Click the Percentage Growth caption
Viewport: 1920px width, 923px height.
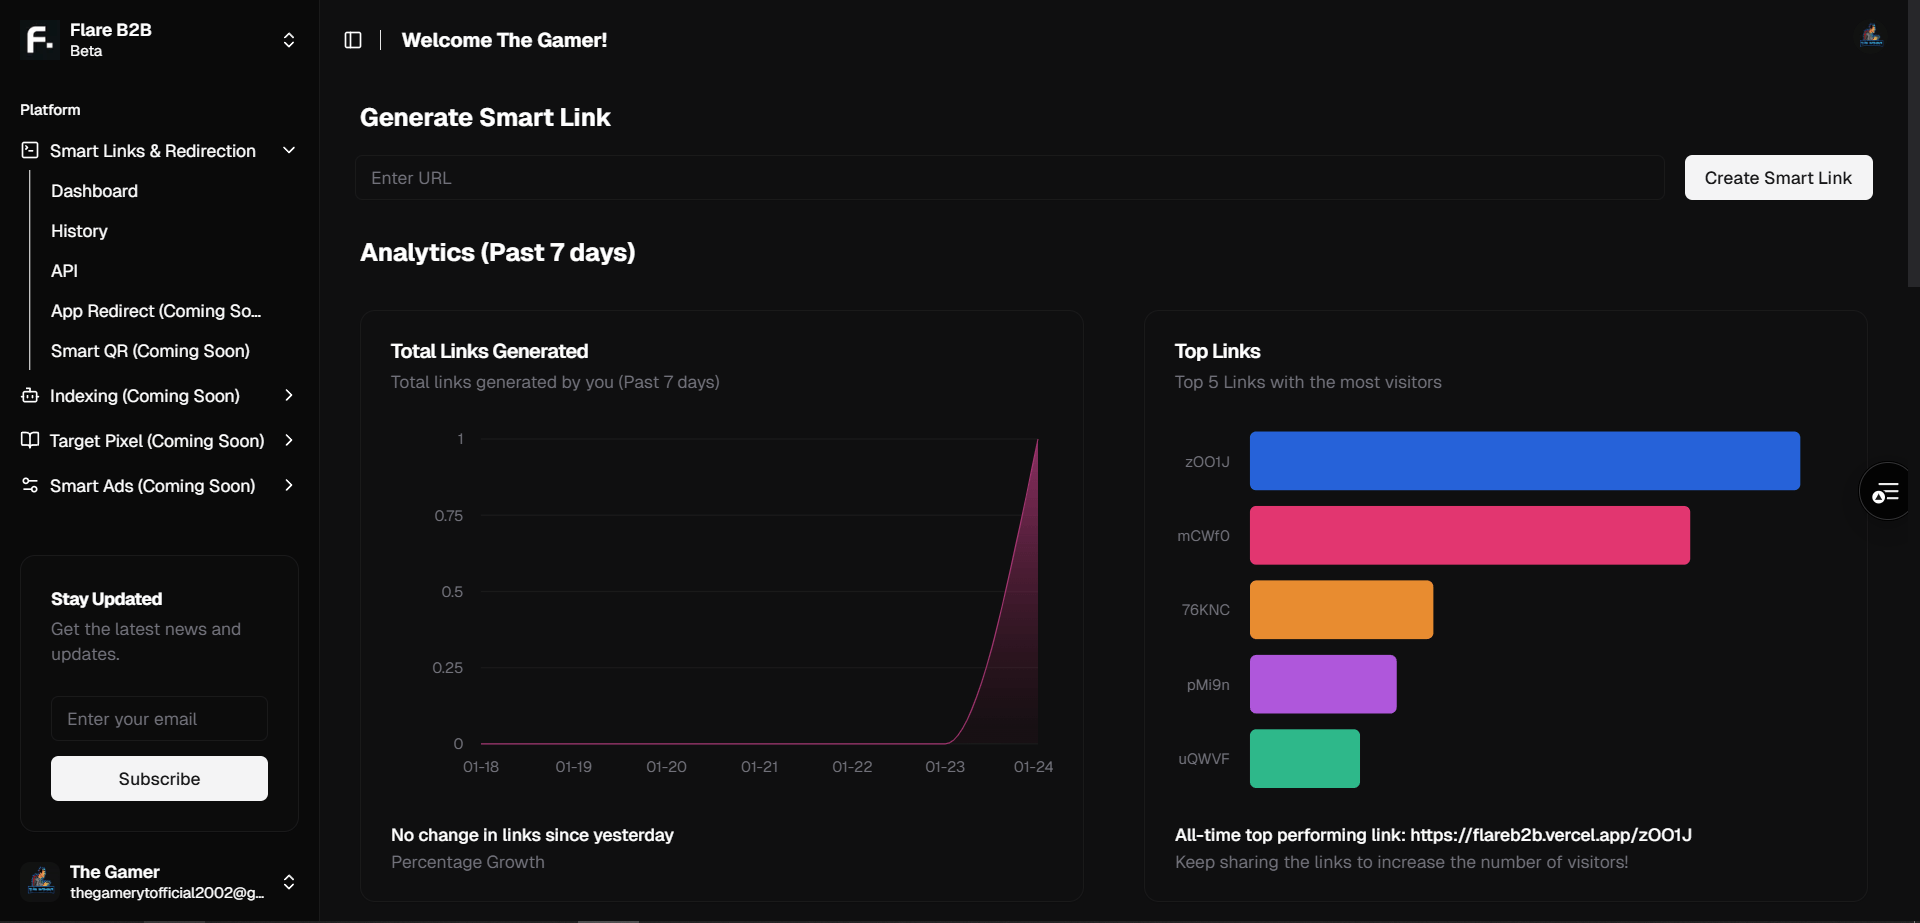468,862
